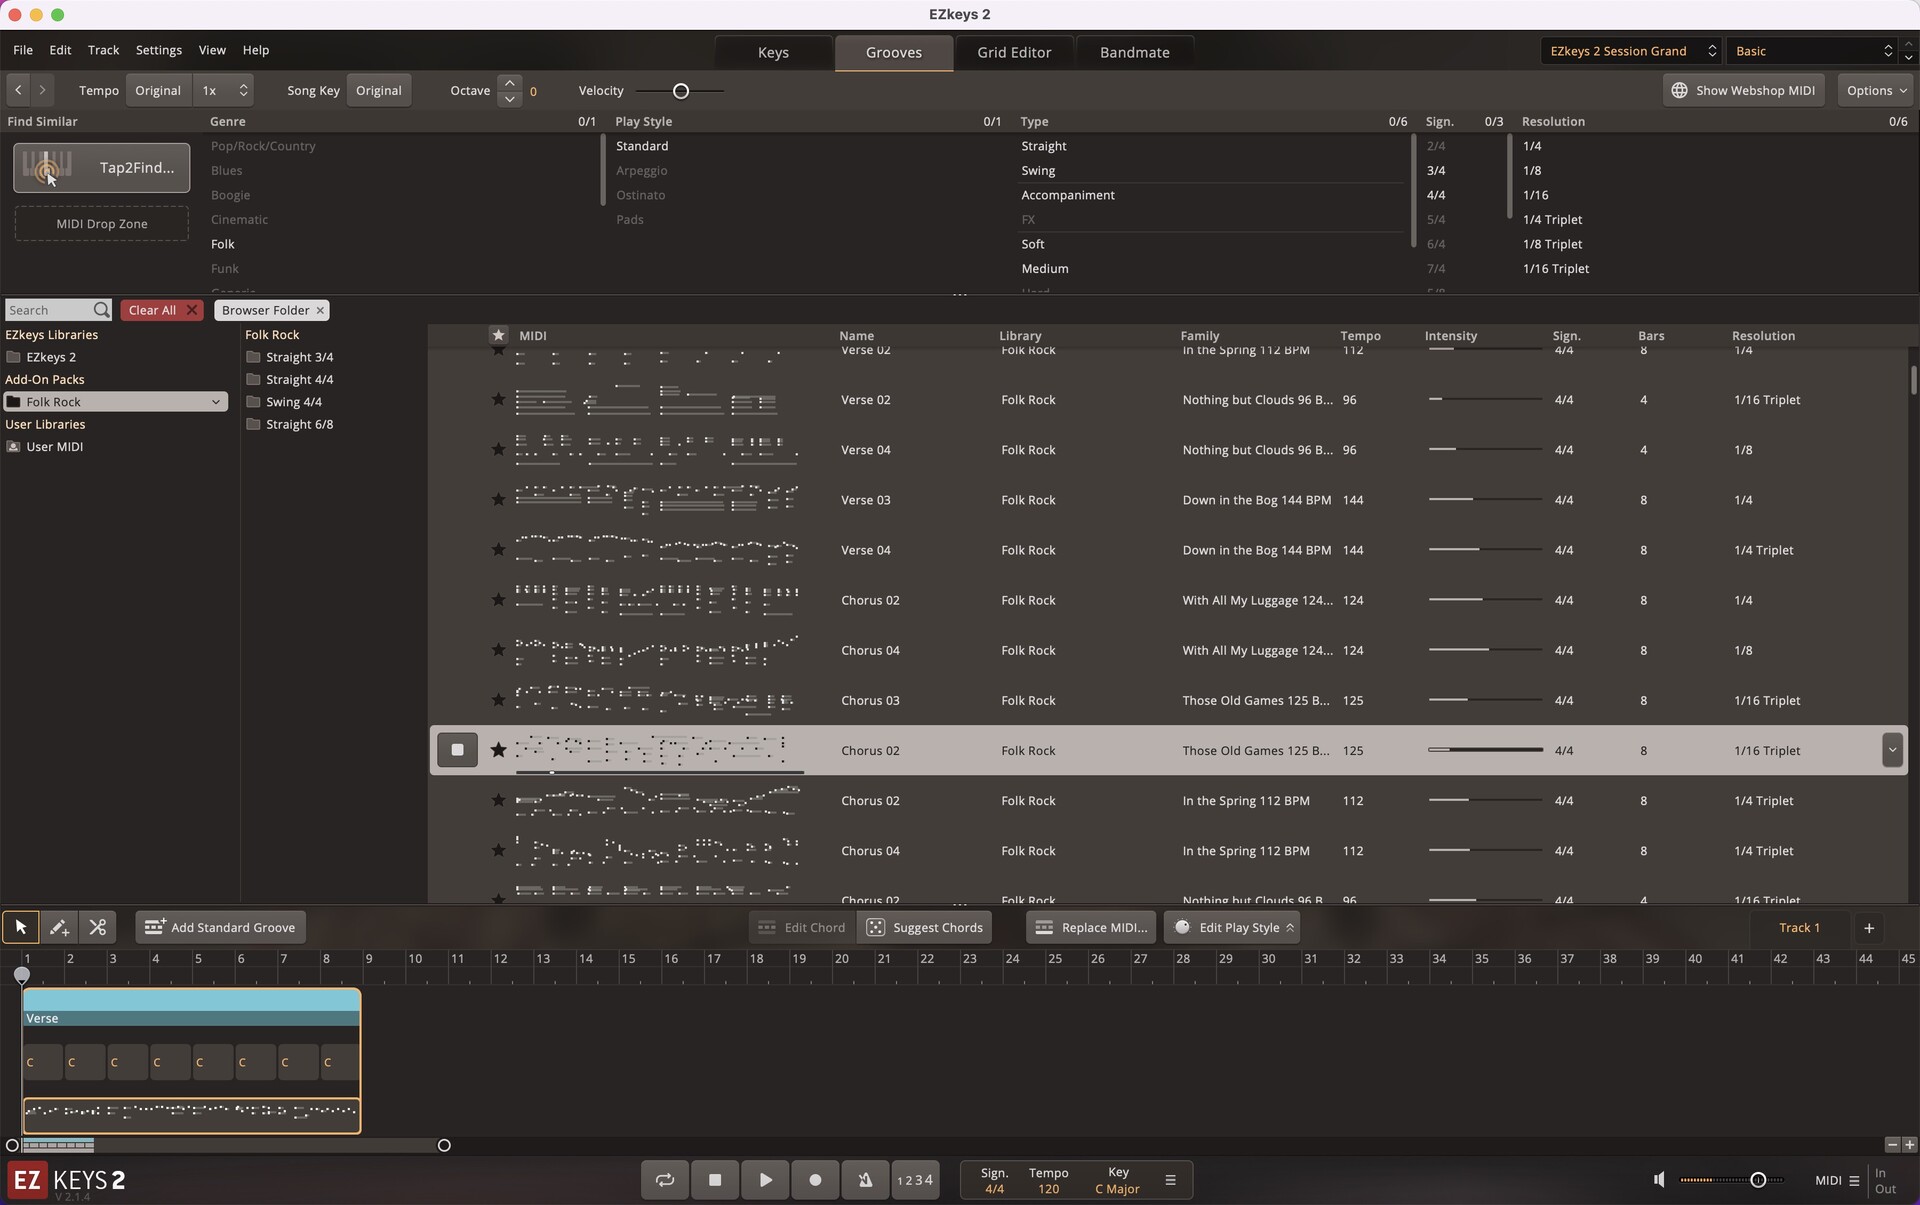Click the speaker volume icon
Image resolution: width=1920 pixels, height=1205 pixels.
[x=1659, y=1180]
